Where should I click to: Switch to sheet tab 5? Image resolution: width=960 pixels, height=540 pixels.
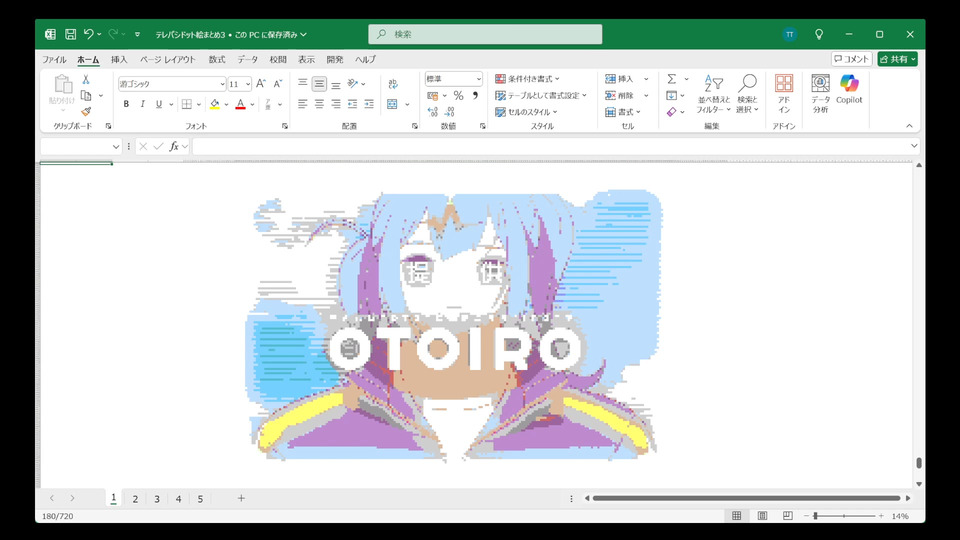(x=200, y=499)
